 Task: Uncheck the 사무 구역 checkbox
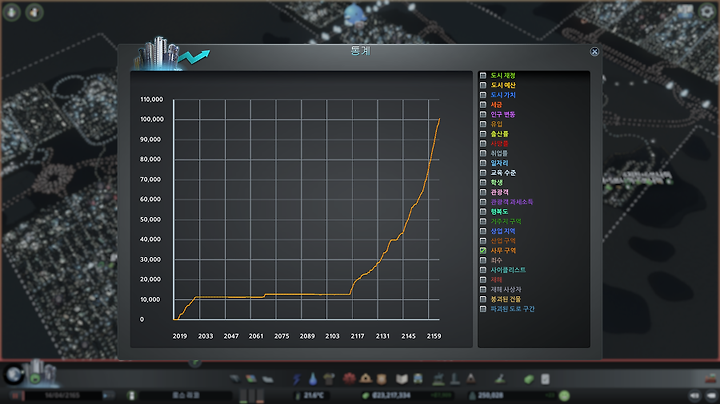(x=483, y=250)
